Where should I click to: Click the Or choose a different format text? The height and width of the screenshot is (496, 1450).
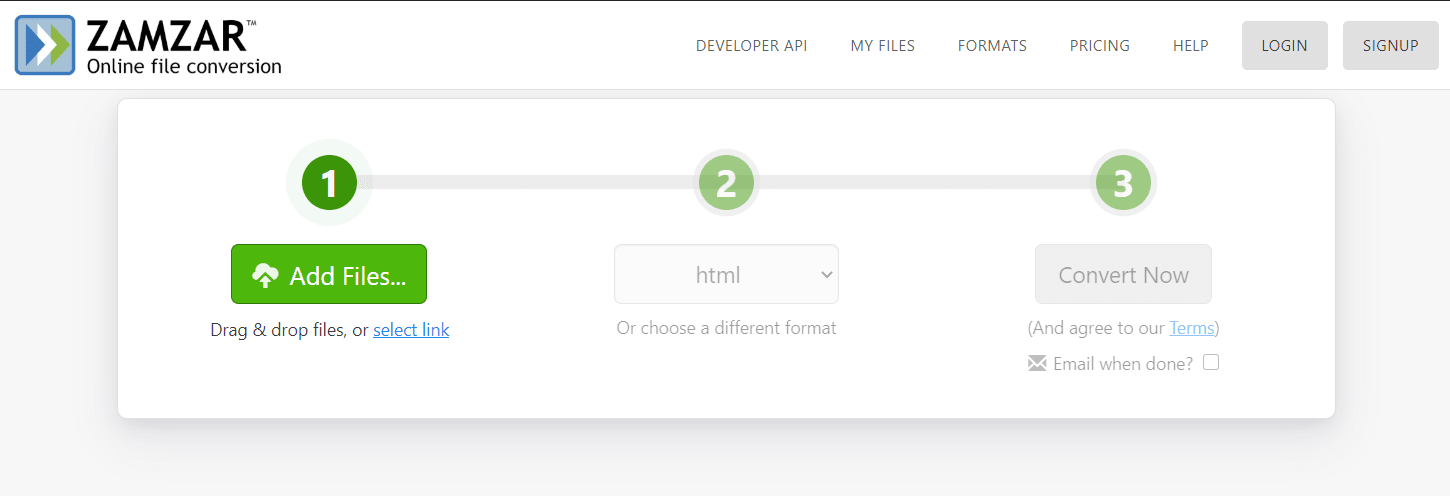[727, 328]
